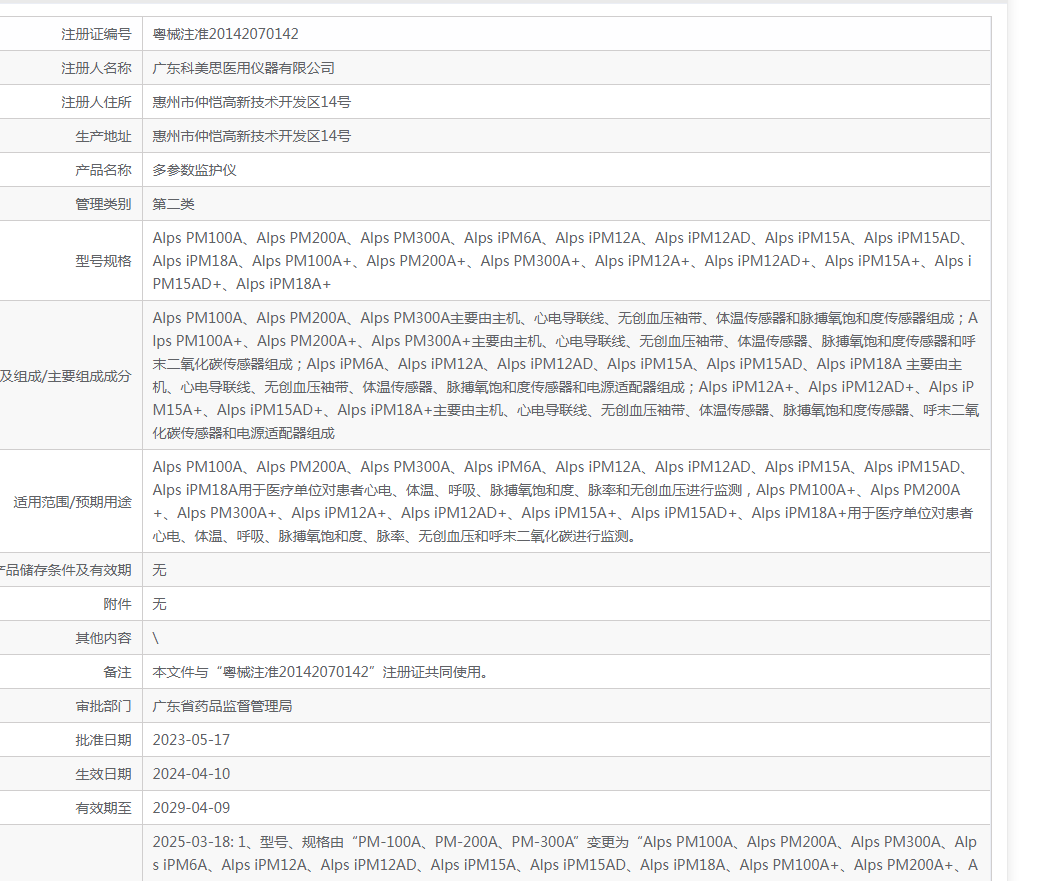The width and height of the screenshot is (1042, 881).
Task: Click the backslash value in 其他内容 row
Action: (x=156, y=638)
